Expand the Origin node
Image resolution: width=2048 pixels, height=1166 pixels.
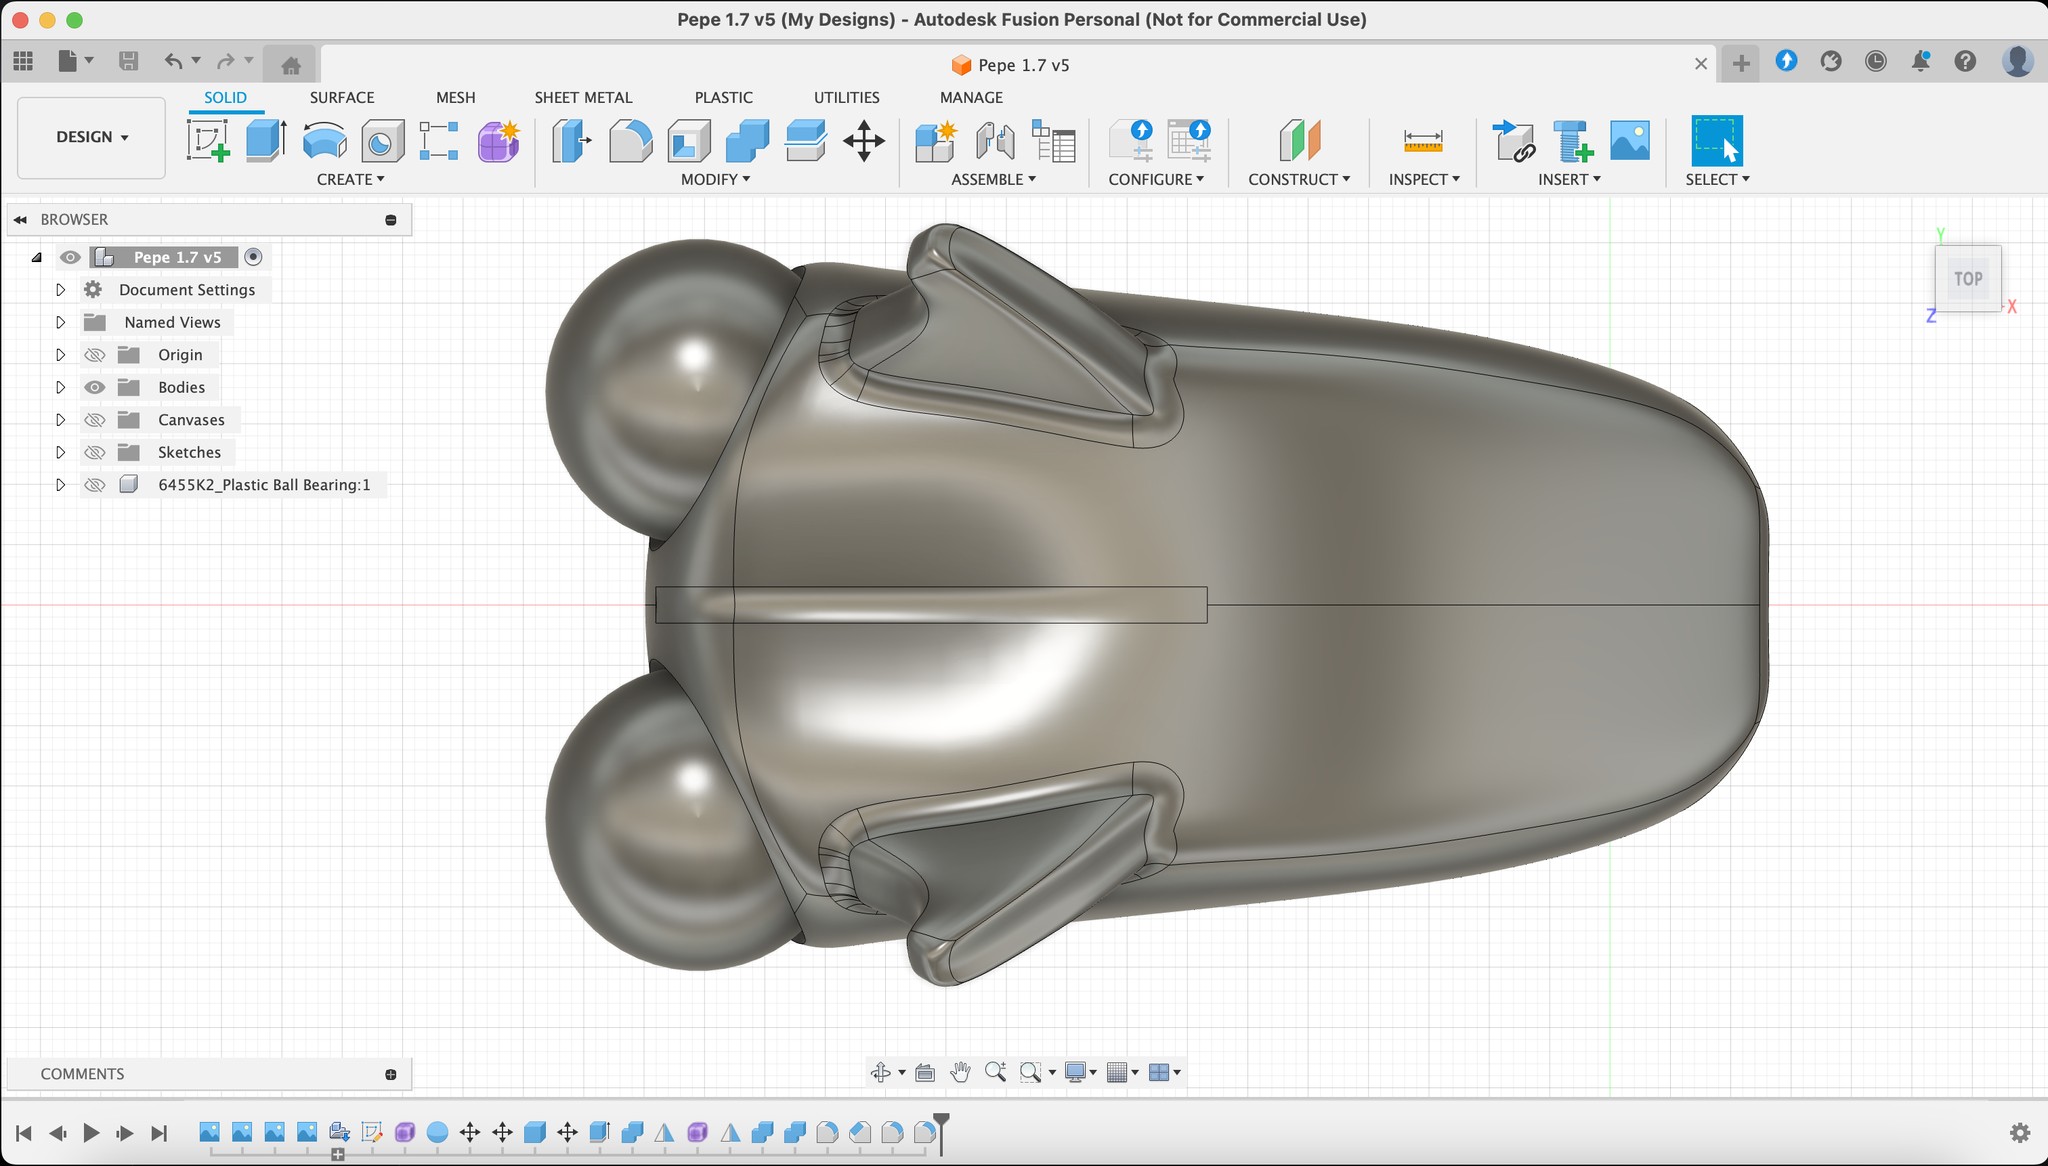tap(60, 355)
